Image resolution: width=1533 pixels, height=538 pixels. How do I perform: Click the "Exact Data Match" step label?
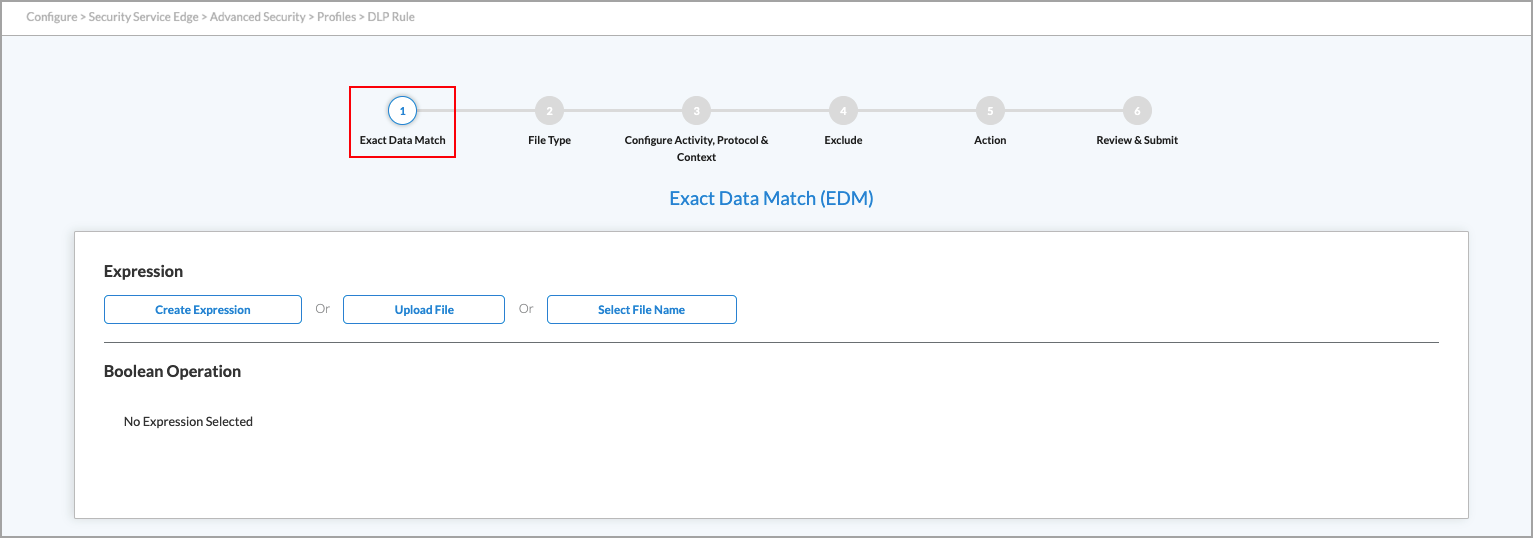click(402, 140)
